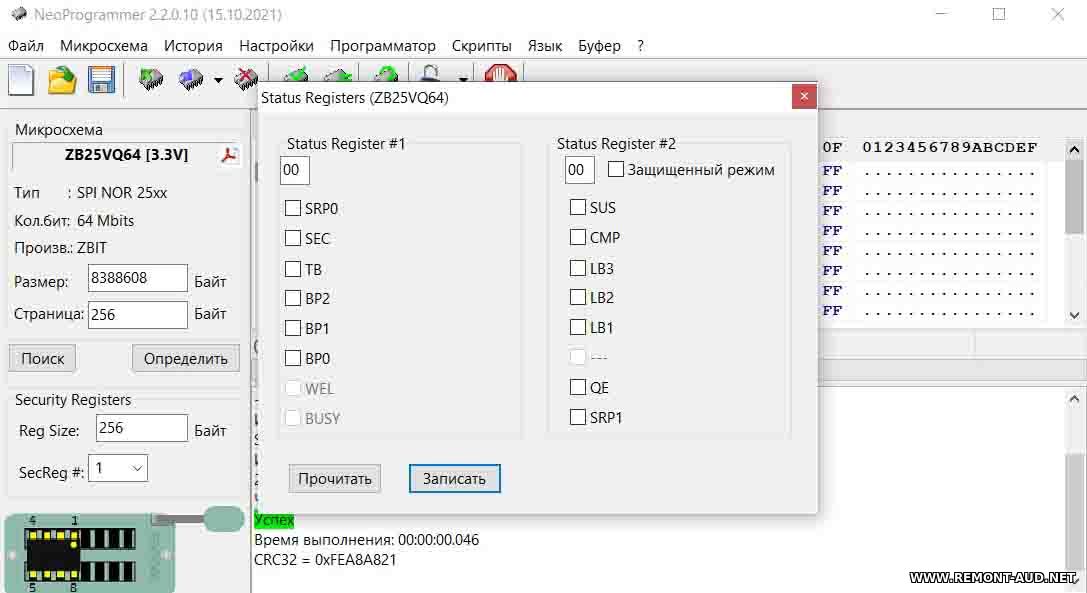Click the Прочитать button
The height and width of the screenshot is (593, 1087).
click(335, 479)
